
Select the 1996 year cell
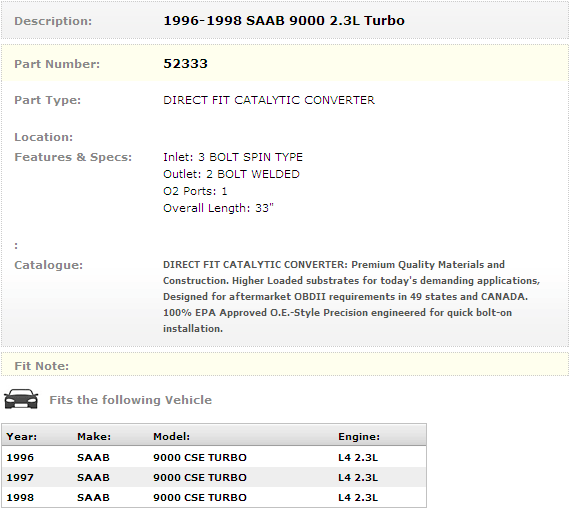click(x=20, y=457)
